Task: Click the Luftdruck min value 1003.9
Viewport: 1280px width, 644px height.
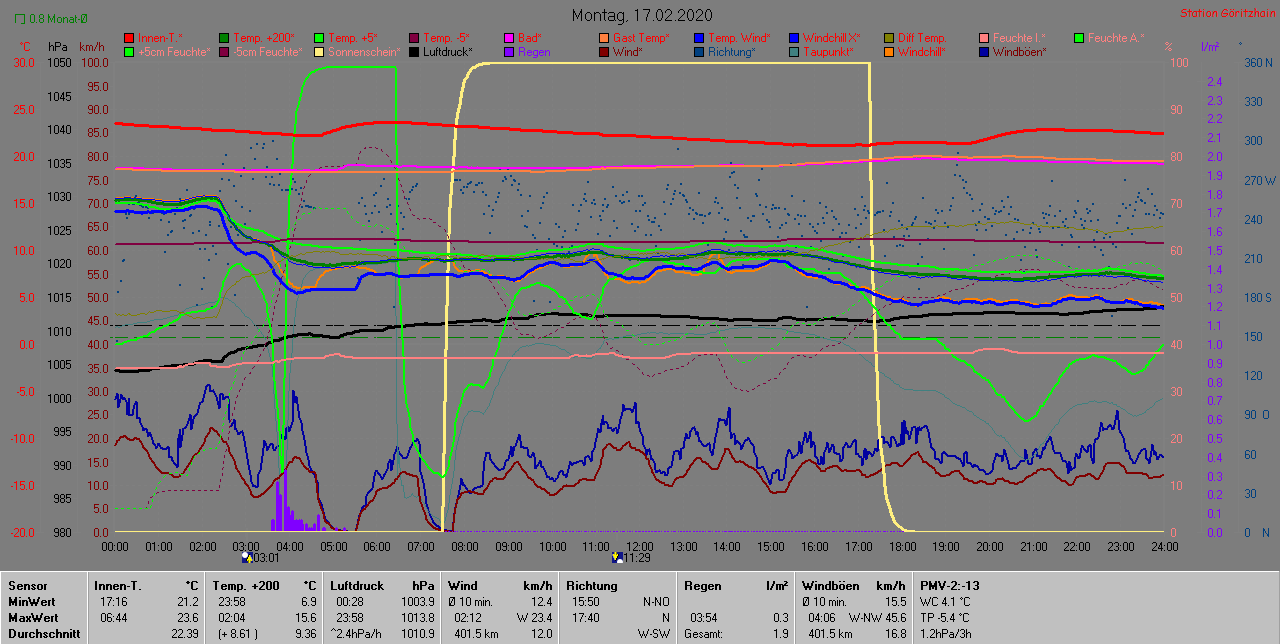Action: 416,601
